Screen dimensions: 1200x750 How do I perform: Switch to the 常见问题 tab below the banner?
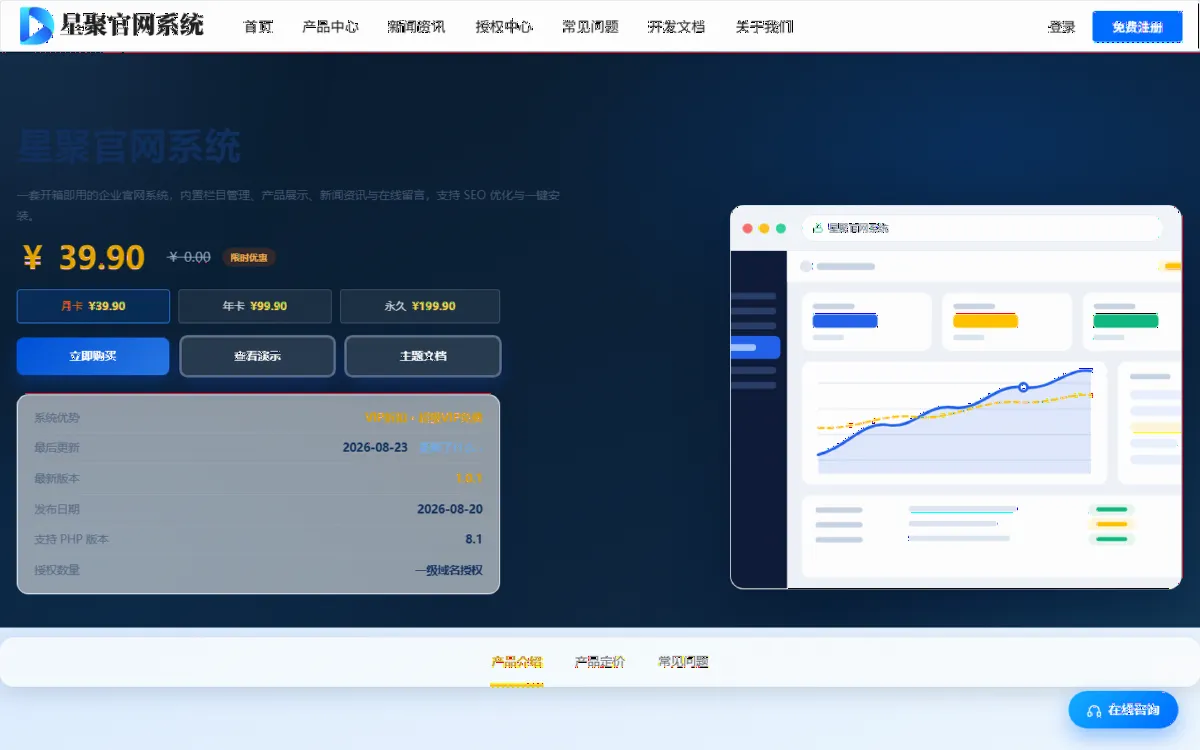coord(683,662)
